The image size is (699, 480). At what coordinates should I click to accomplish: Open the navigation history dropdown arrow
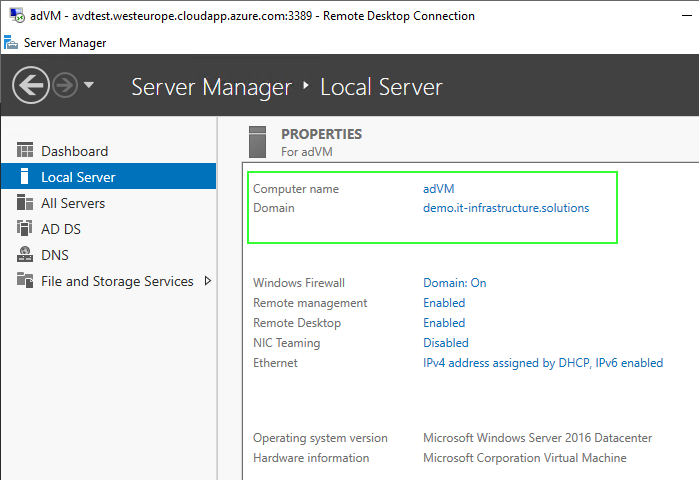coord(89,85)
